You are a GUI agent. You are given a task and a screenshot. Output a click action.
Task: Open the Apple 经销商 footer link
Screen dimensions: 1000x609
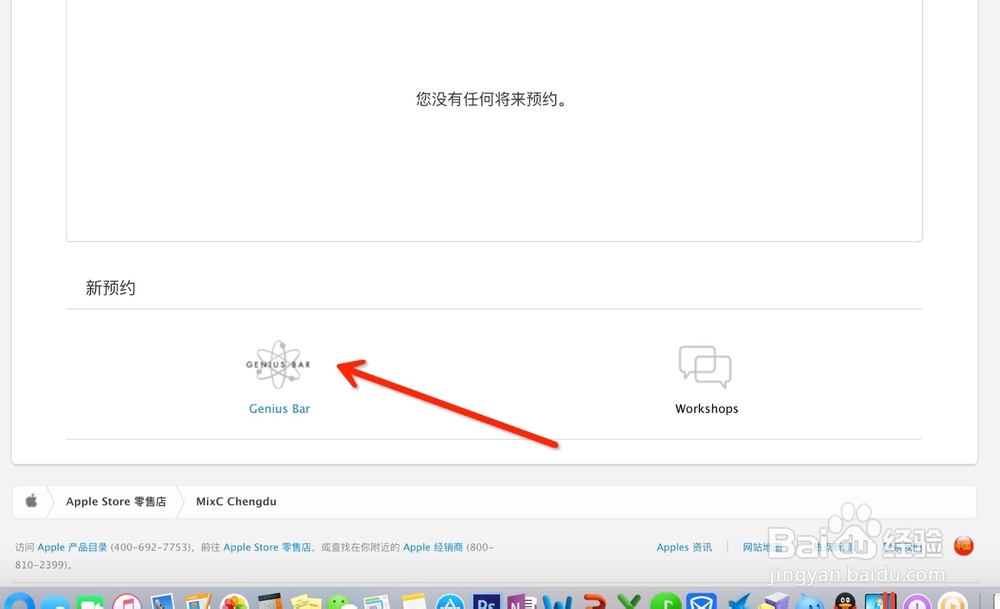[433, 547]
